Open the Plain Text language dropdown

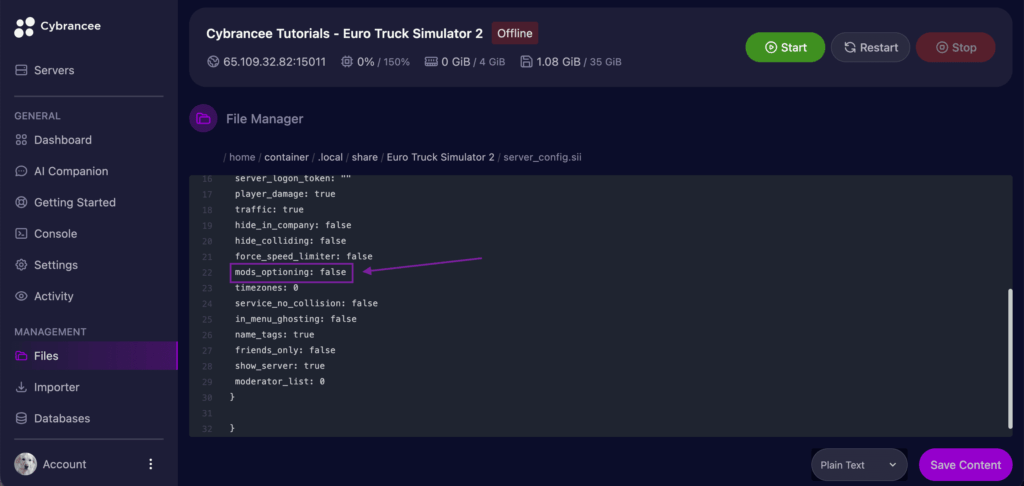(x=859, y=465)
